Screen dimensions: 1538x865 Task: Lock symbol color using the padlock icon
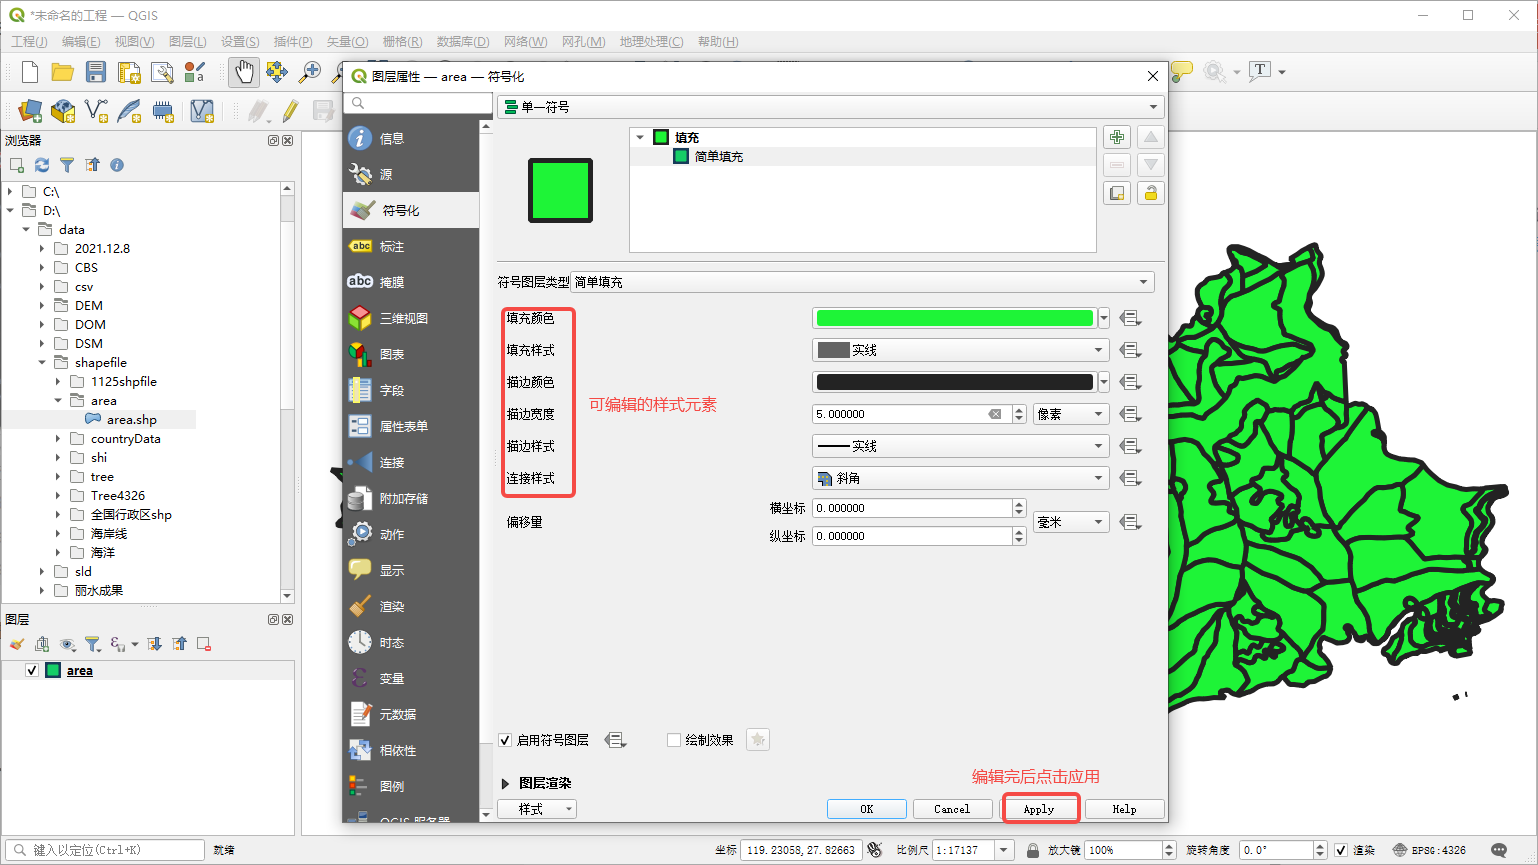[x=1150, y=192]
